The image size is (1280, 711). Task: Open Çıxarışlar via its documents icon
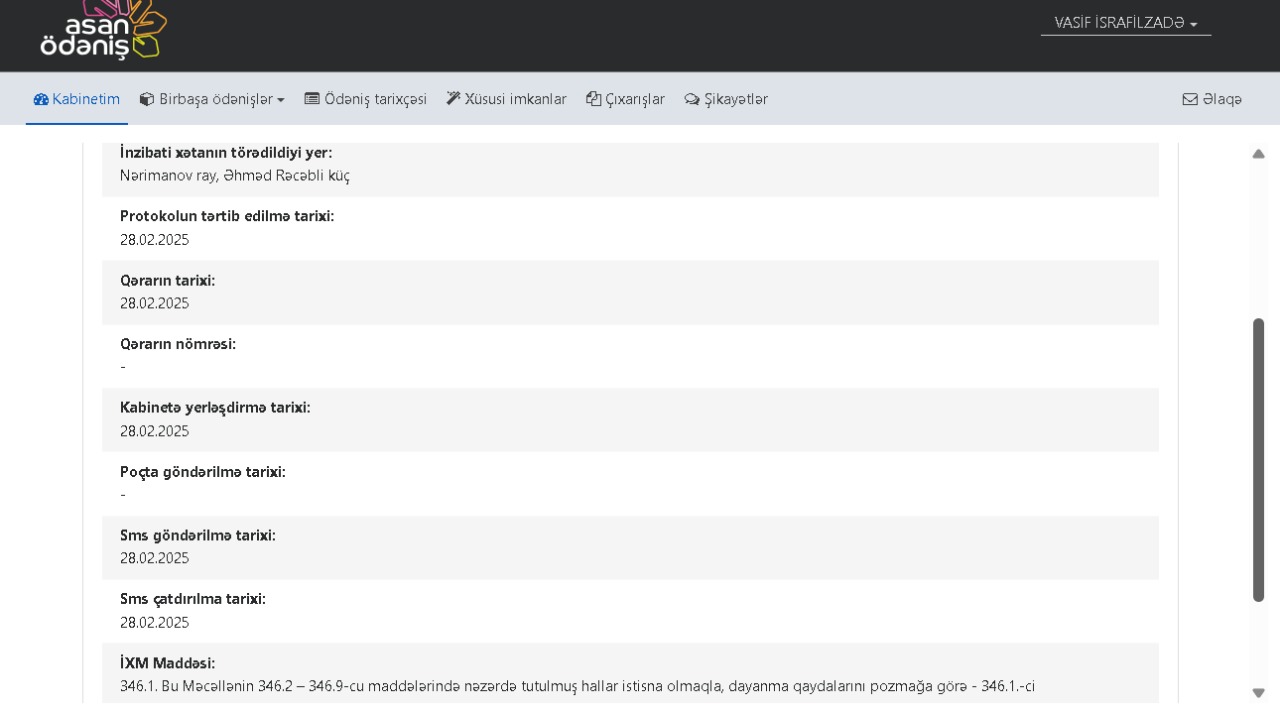click(593, 99)
